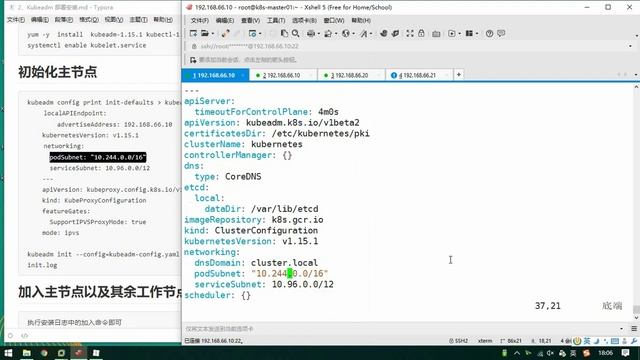The width and height of the screenshot is (640, 360).
Task: Open Xshell 查看(V) menu
Action: 250,20
